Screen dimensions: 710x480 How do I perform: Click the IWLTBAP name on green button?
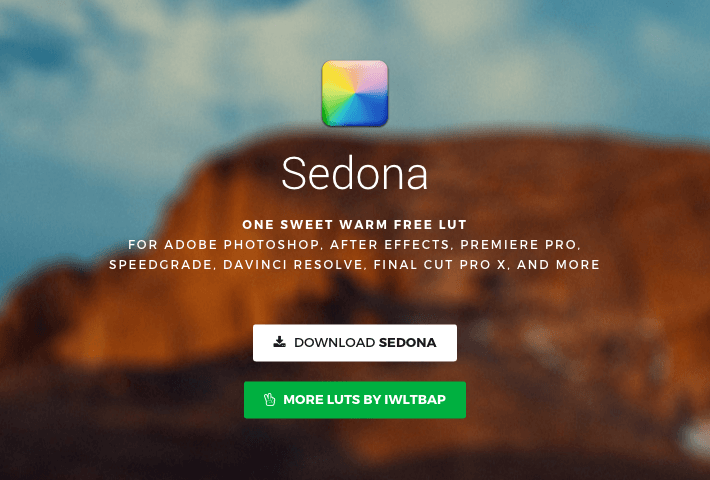click(415, 399)
